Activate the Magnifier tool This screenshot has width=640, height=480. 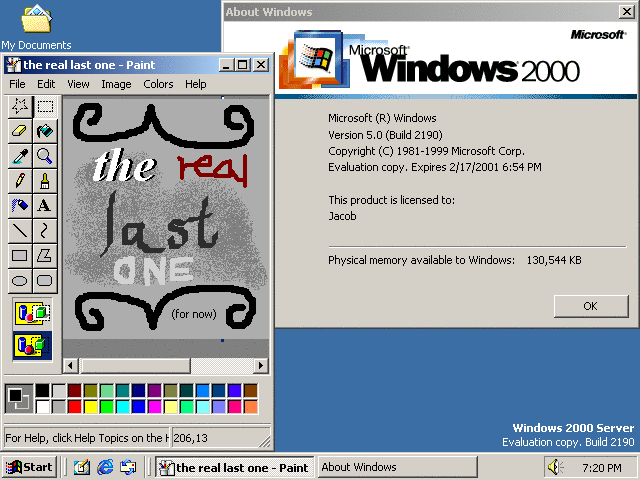tap(45, 156)
